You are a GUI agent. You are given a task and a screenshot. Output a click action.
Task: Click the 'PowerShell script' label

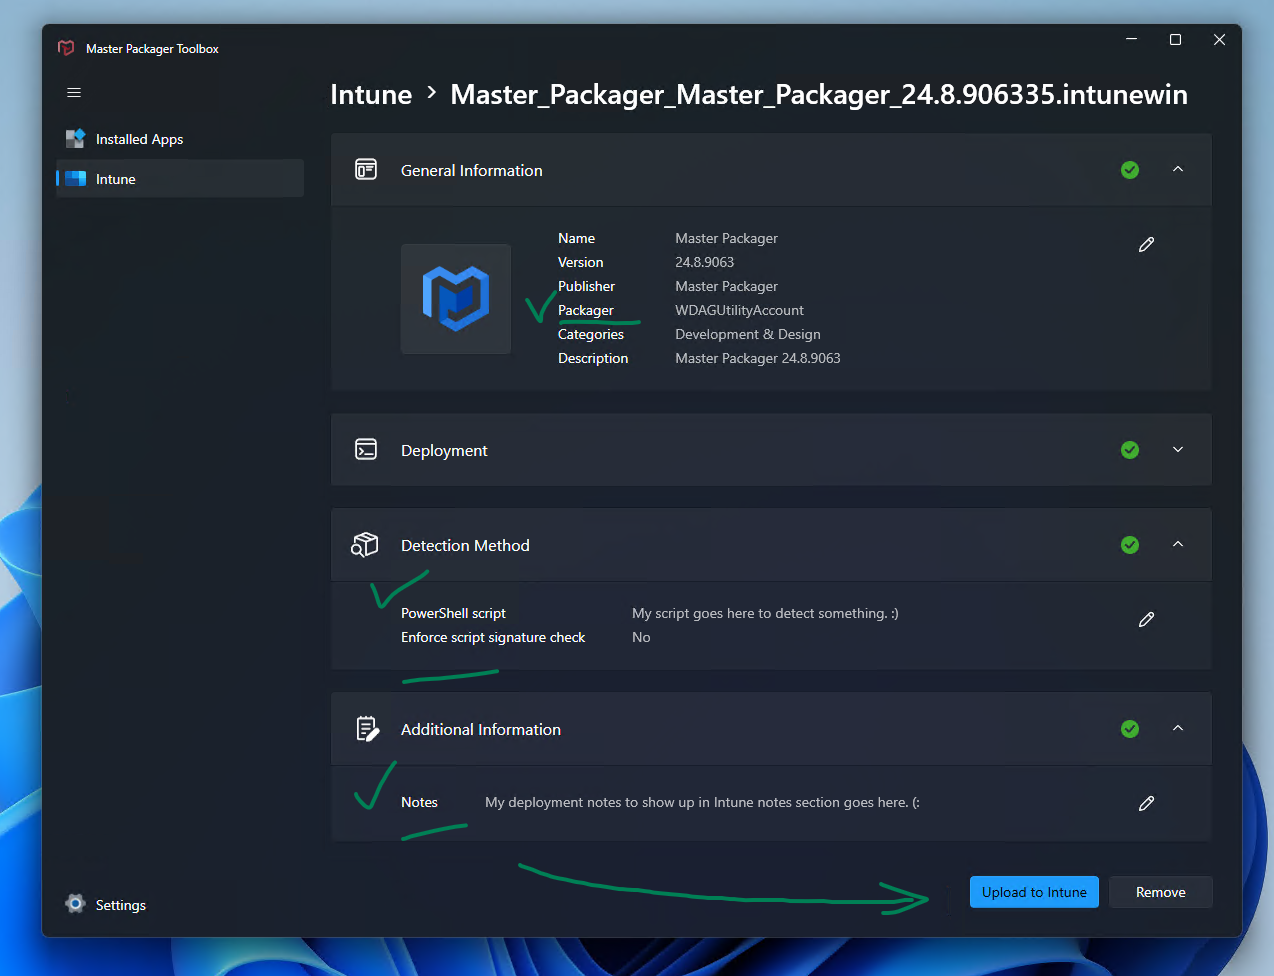453,613
